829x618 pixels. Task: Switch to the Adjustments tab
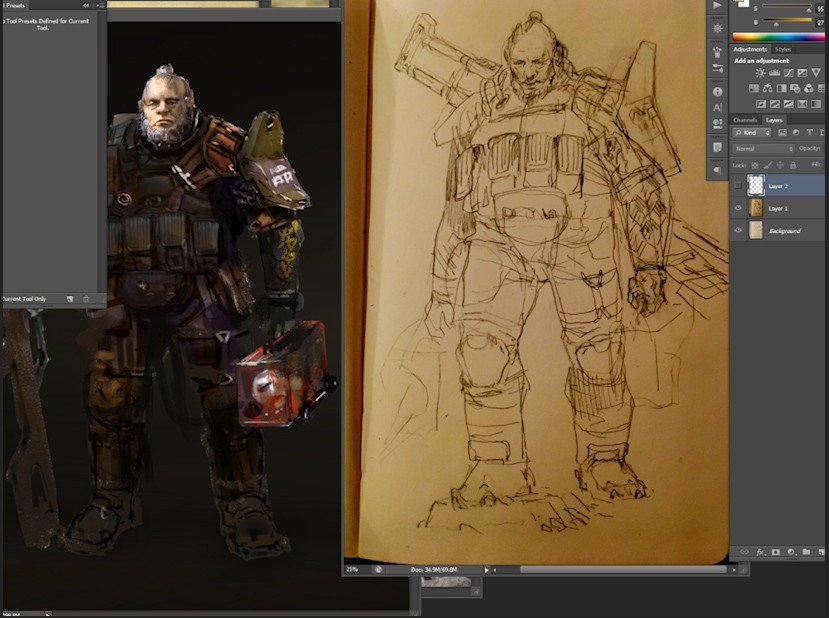point(750,49)
